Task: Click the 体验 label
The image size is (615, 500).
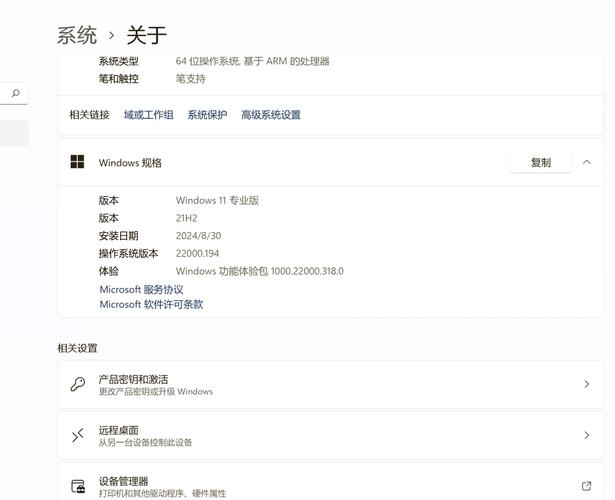Action: pyautogui.click(x=109, y=271)
